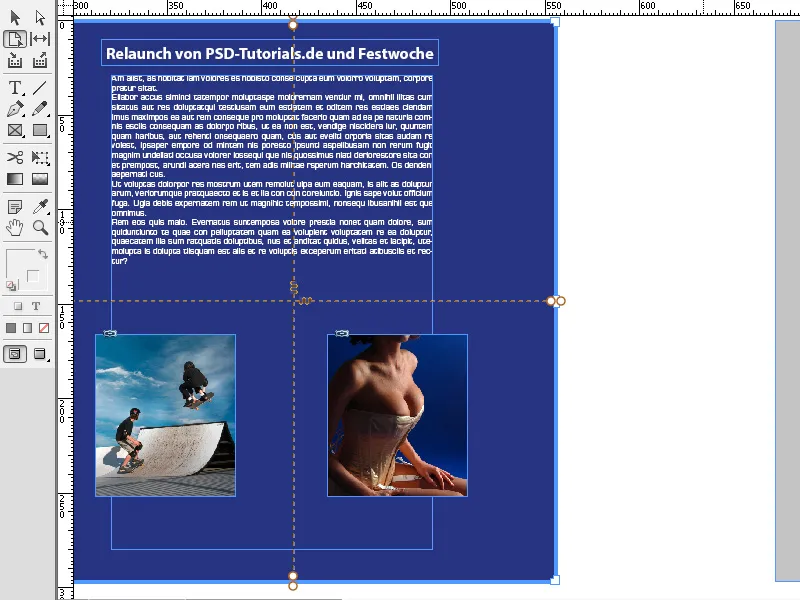This screenshot has width=800, height=600.
Task: Choose the Gap tool
Action: [x=40, y=39]
